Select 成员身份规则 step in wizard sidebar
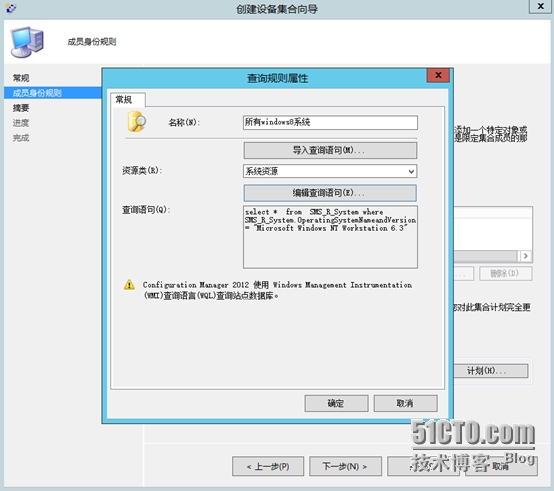Viewport: 554px width, 491px height. (x=53, y=93)
